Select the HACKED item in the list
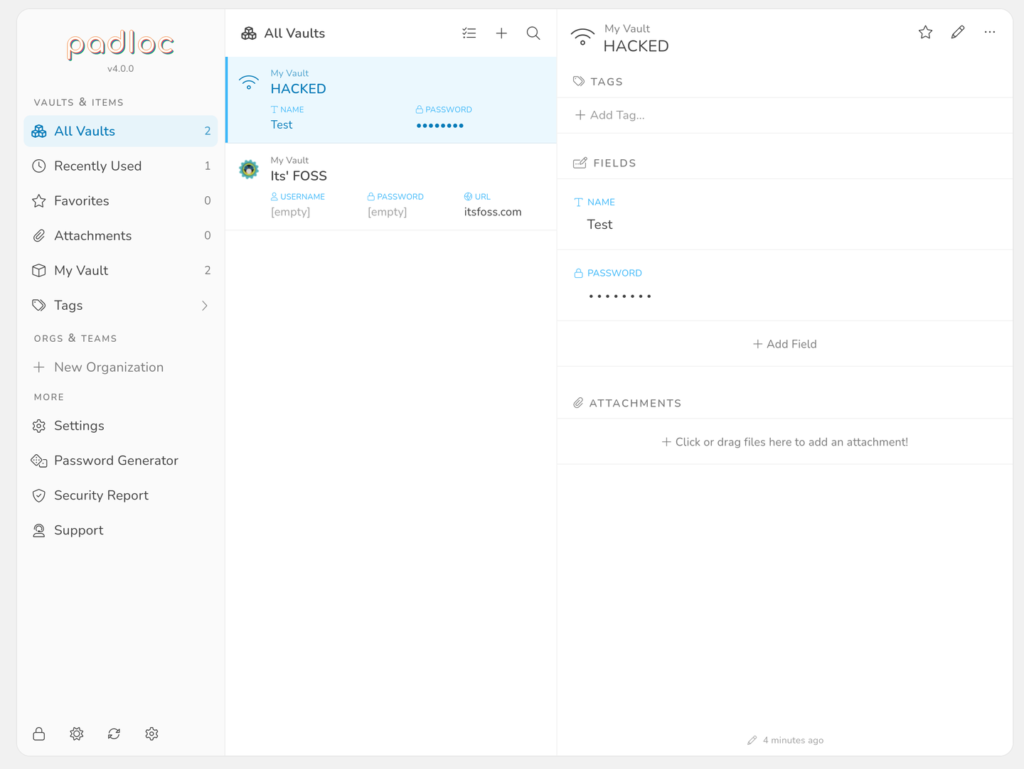This screenshot has width=1024, height=769. [x=391, y=100]
